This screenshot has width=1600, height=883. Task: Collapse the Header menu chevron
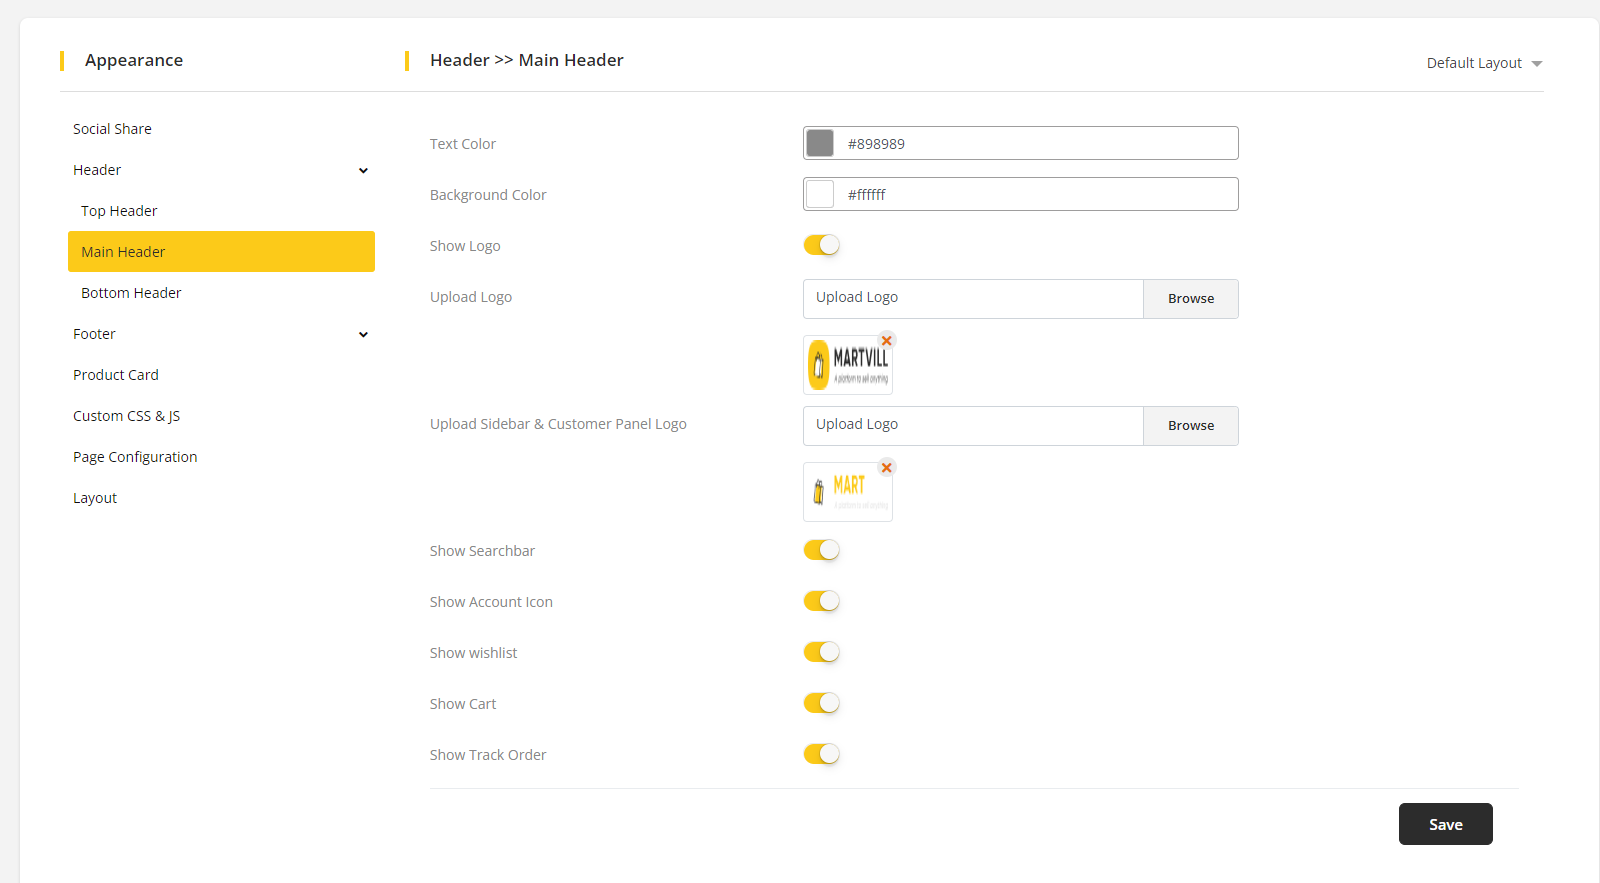(363, 171)
